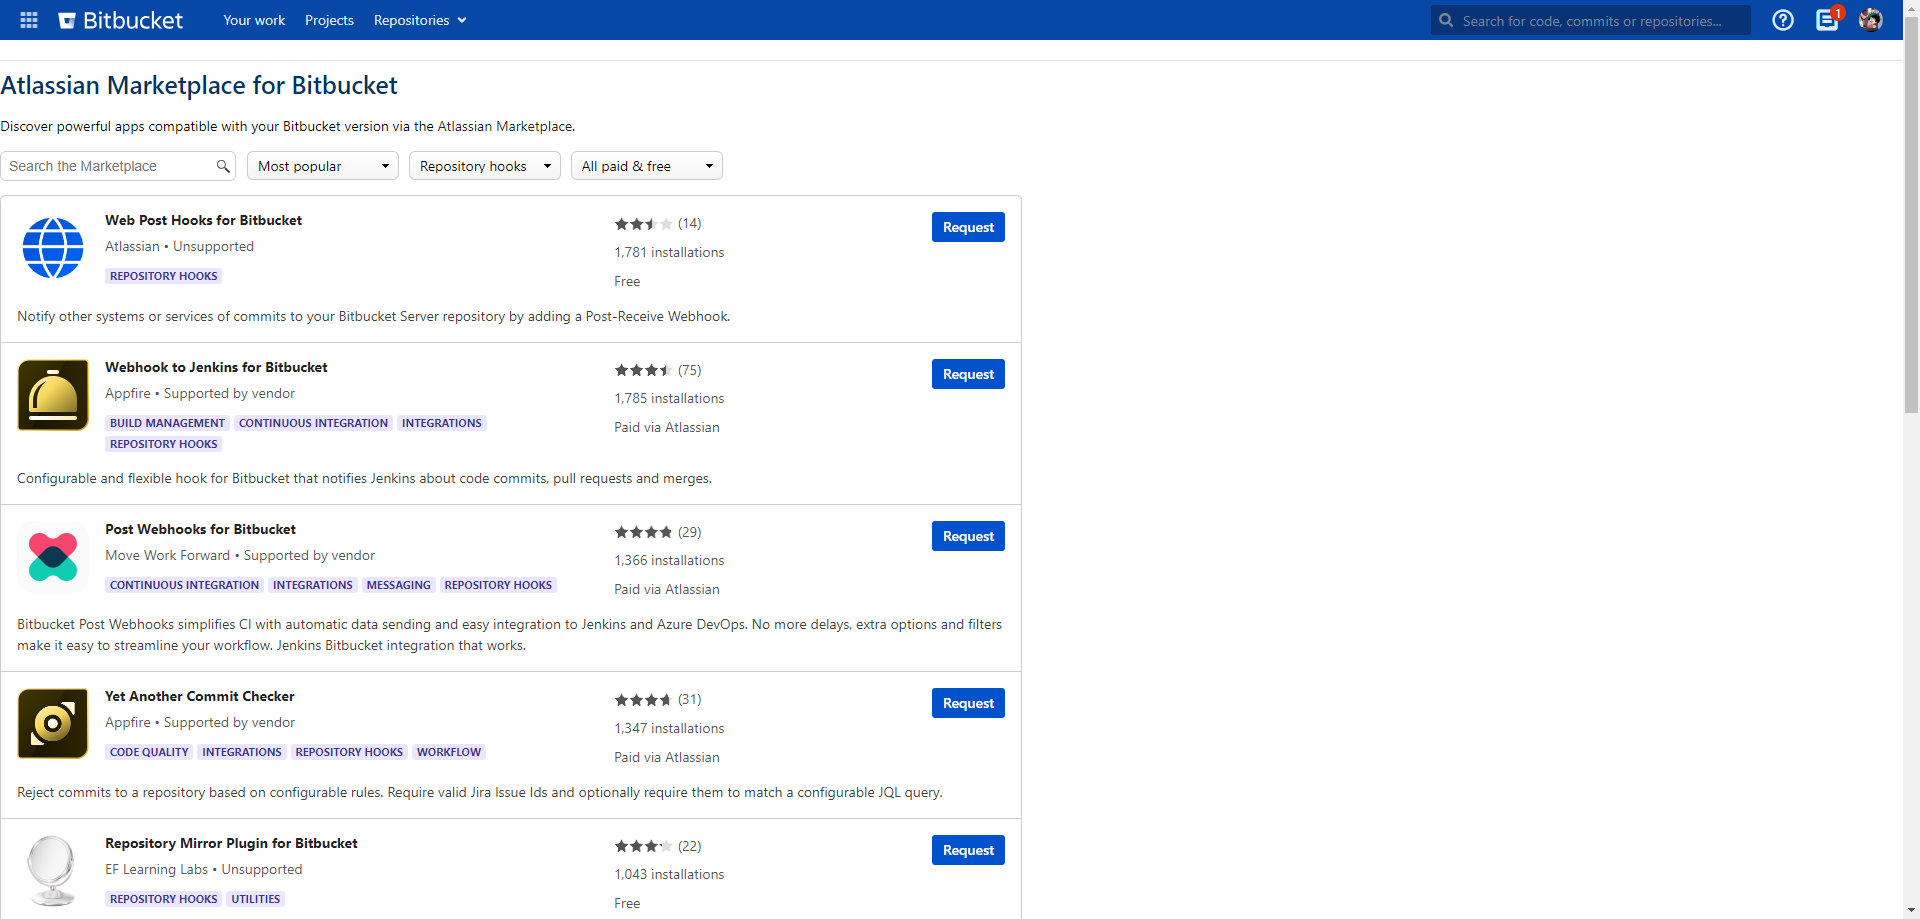Click Repository Hooks tag on Web Post Hooks
The image size is (1920, 919).
pos(164,276)
